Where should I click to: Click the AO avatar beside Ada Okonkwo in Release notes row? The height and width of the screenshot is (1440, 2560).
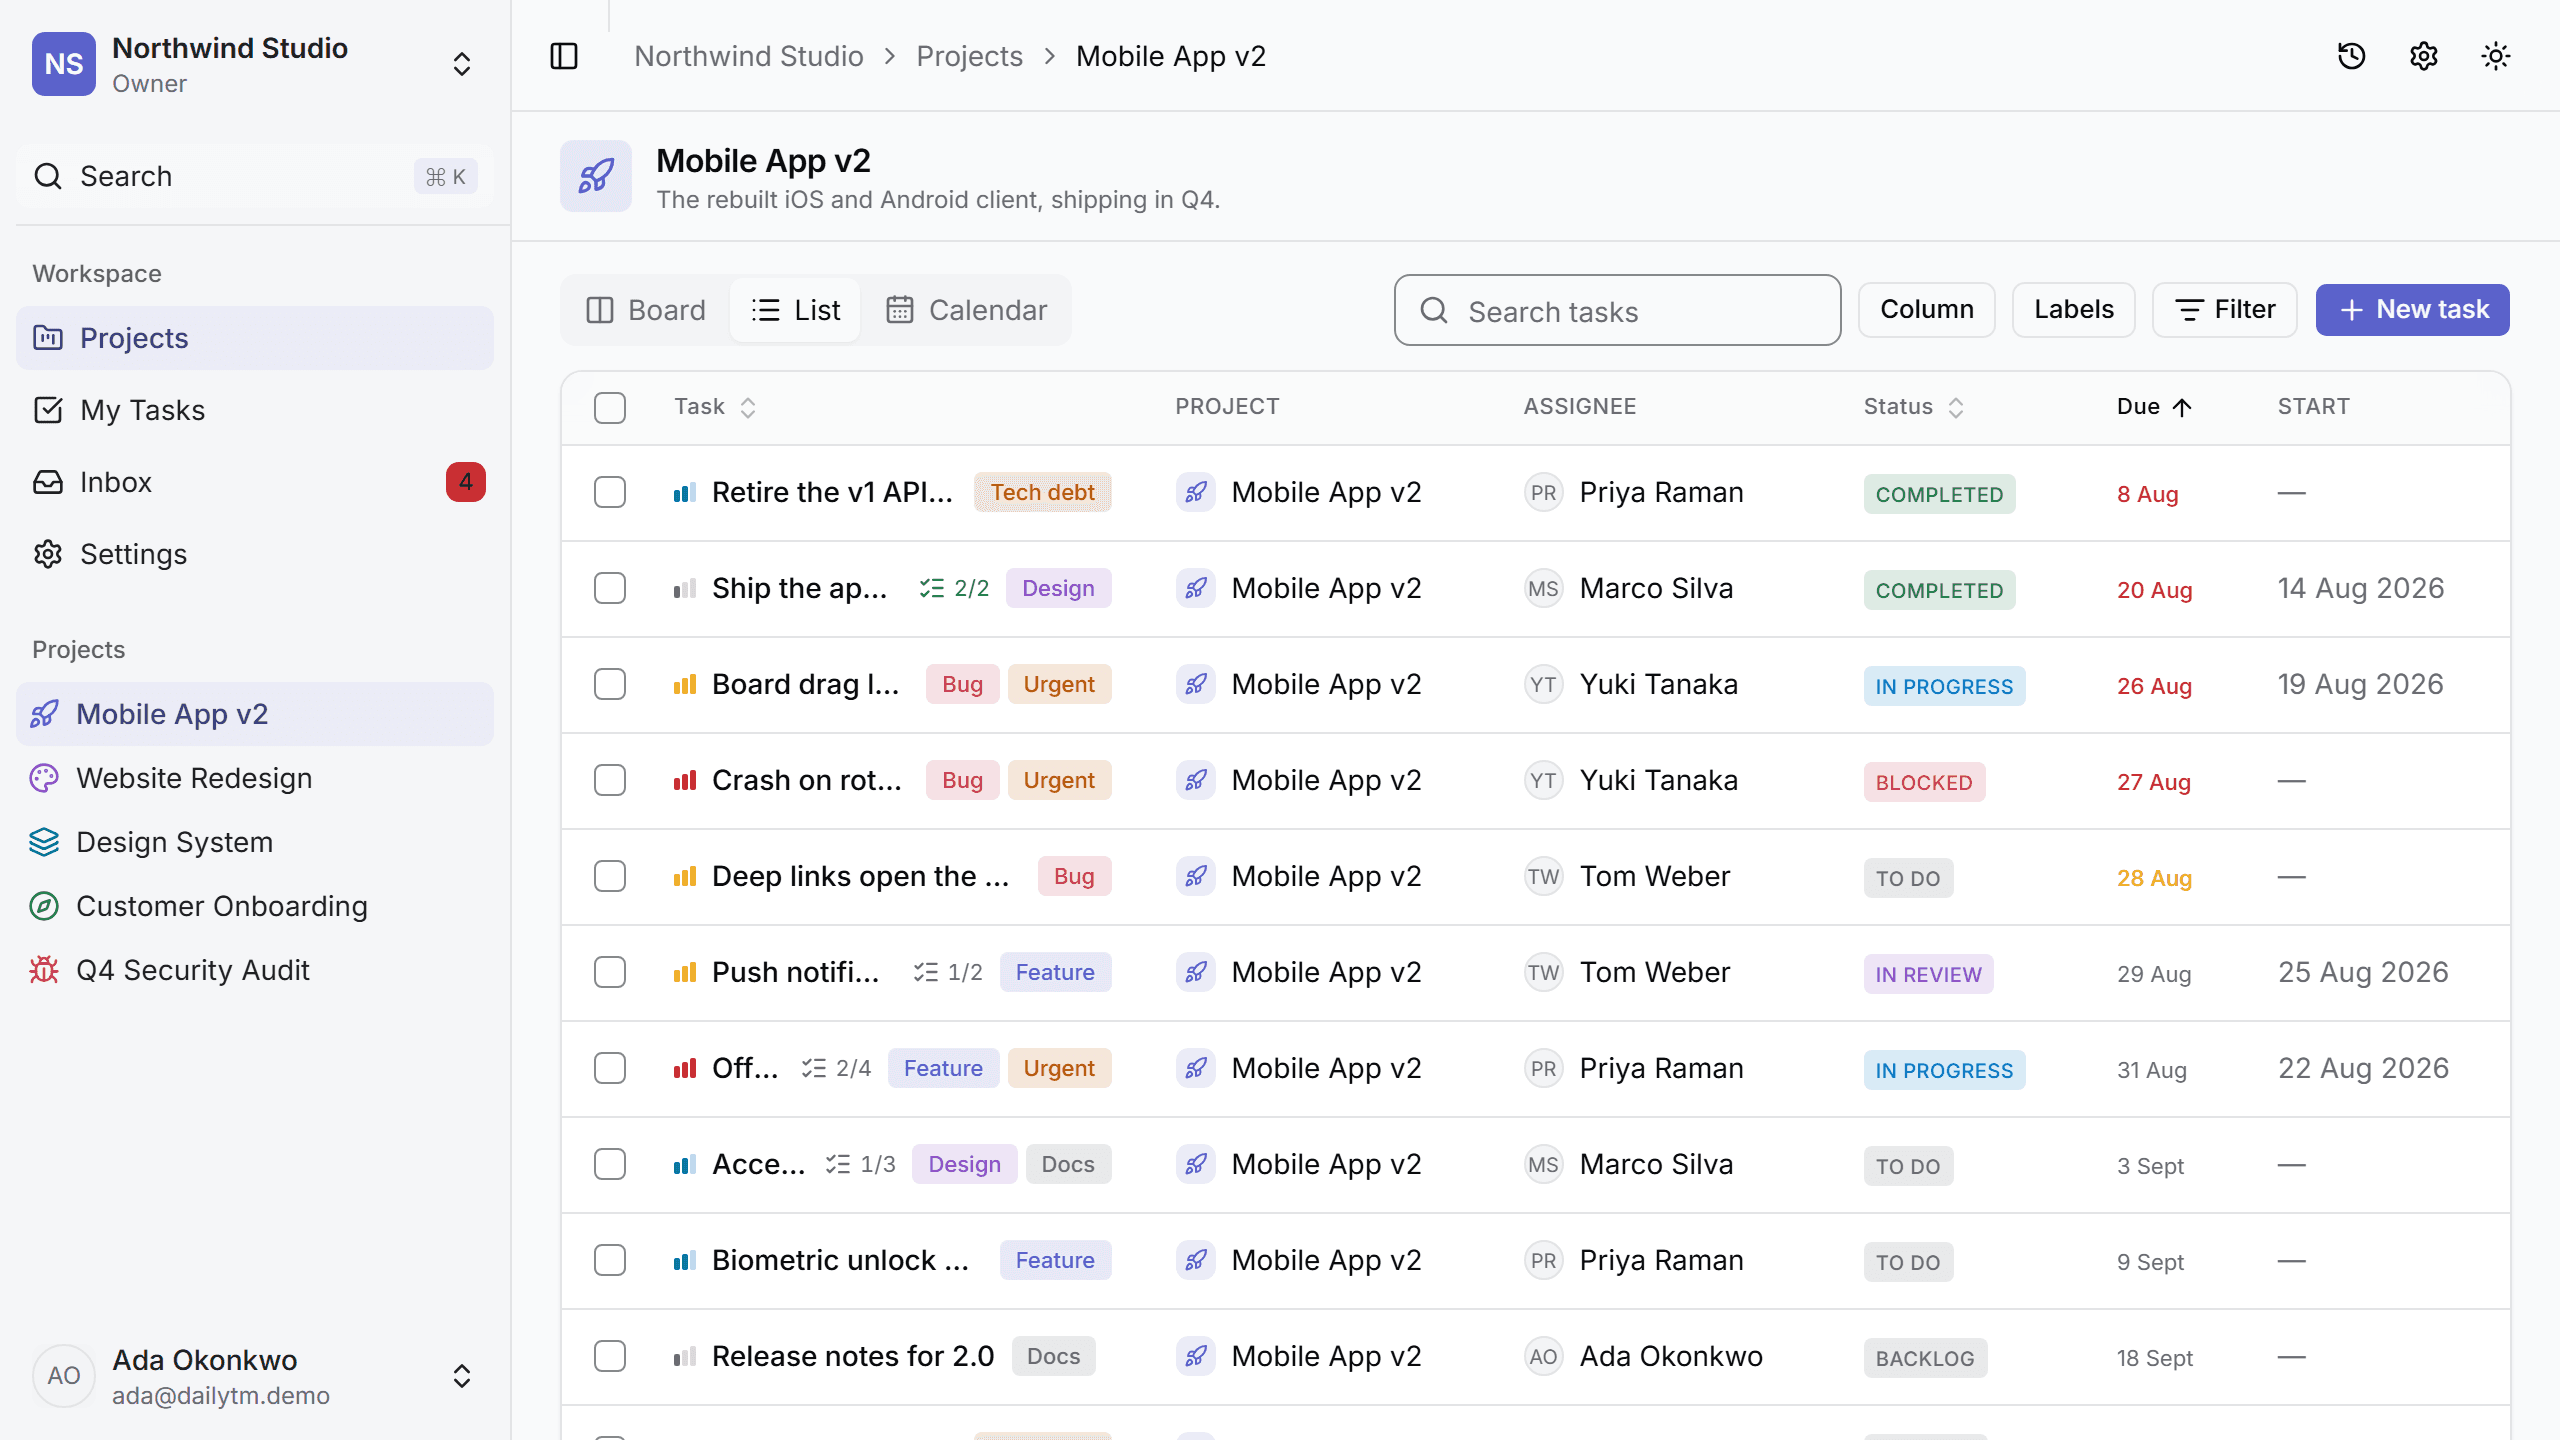(1543, 1356)
